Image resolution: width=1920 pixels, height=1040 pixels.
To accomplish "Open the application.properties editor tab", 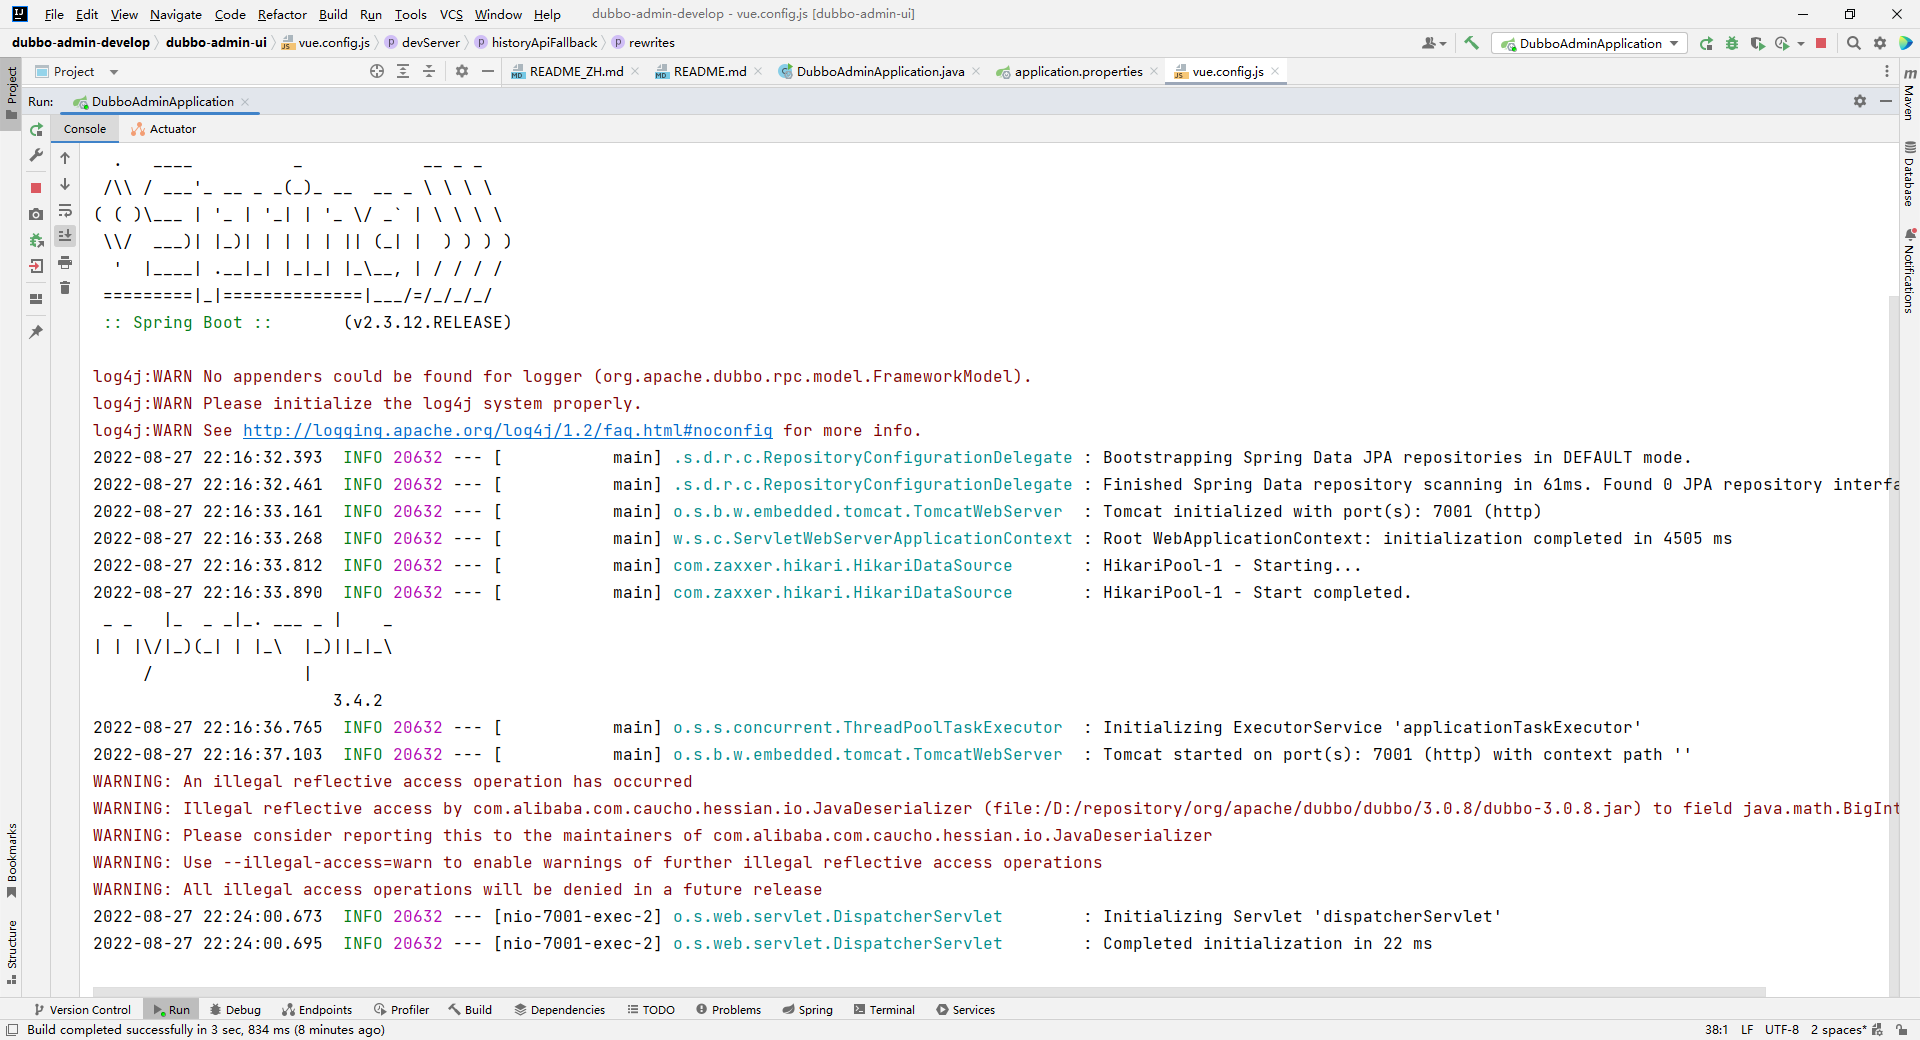I will pos(1077,71).
